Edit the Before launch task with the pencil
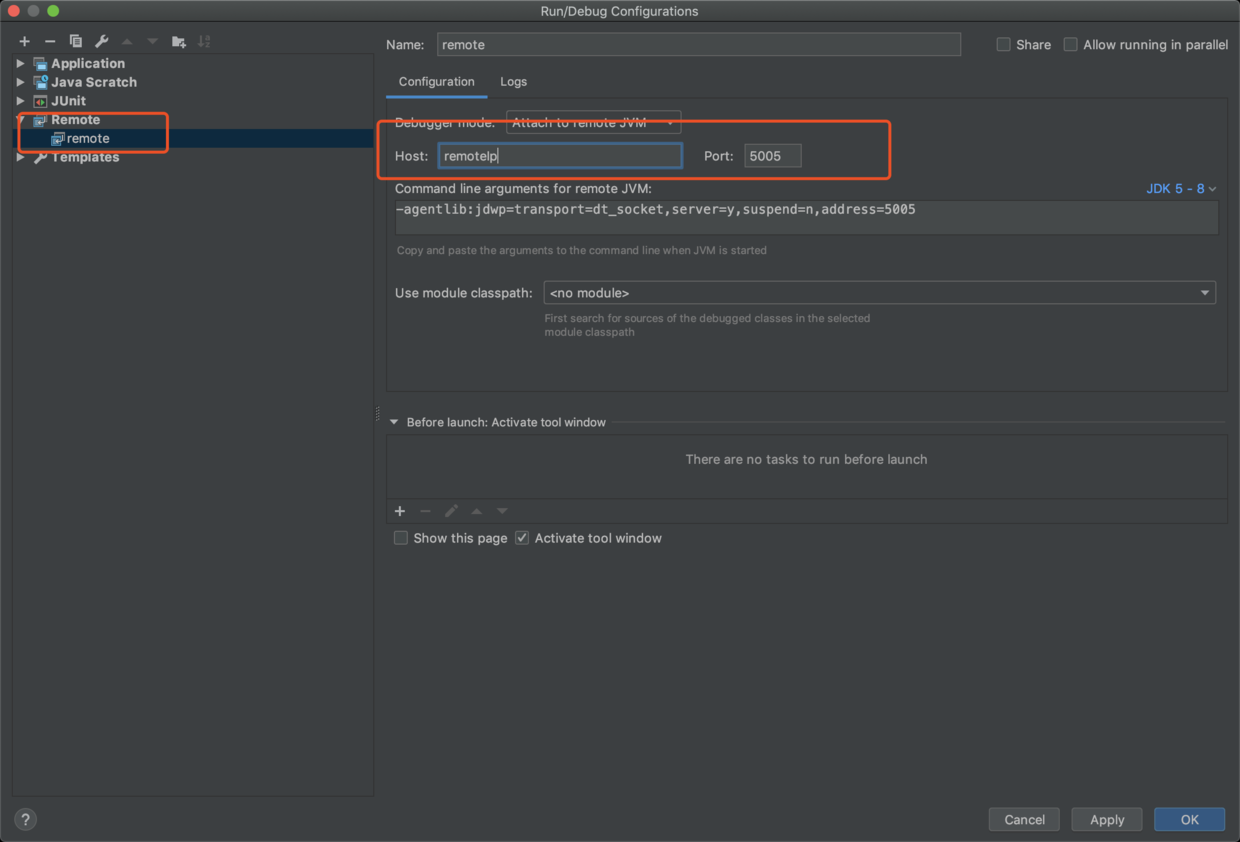 pos(451,511)
